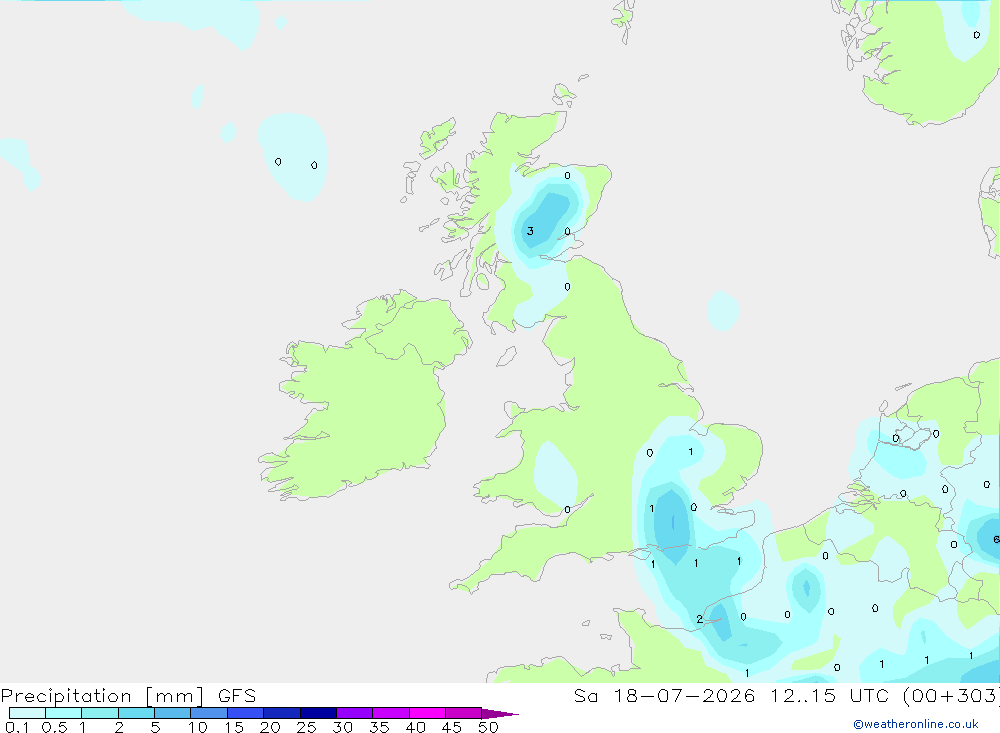Pick the legend swatch between 15 and 20

click(x=245, y=713)
